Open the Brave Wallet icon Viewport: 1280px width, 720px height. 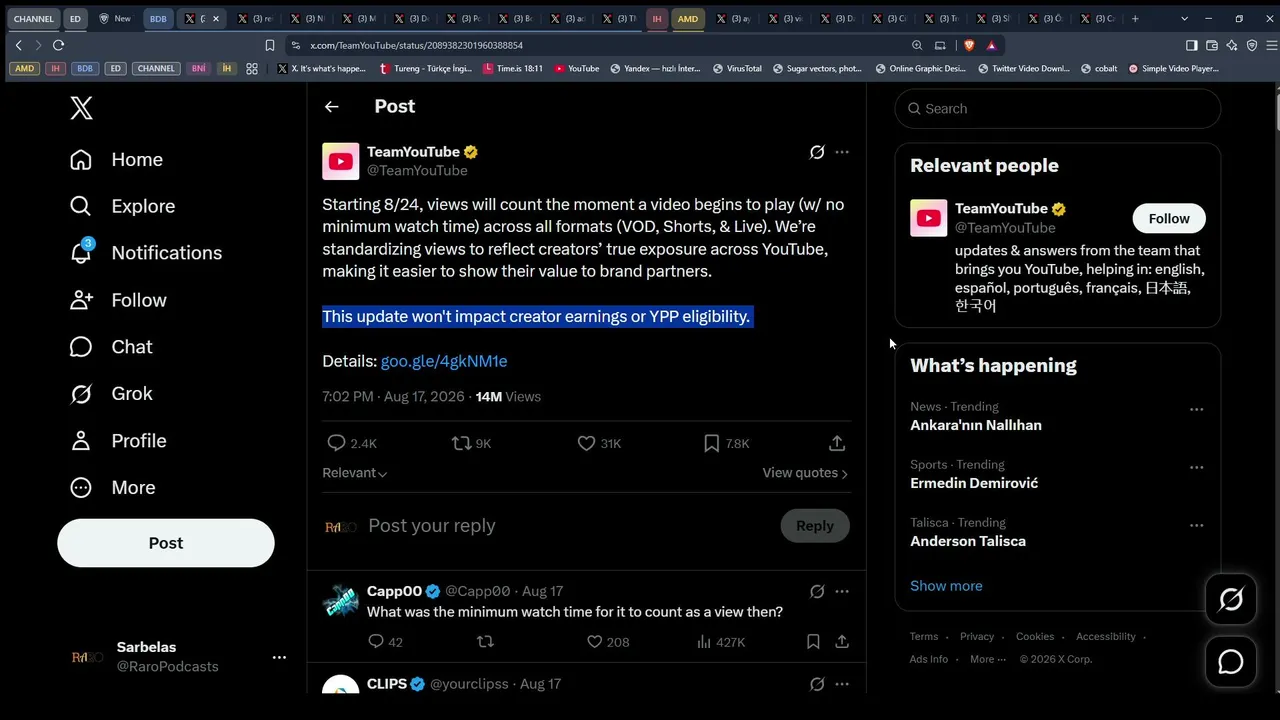(1212, 45)
